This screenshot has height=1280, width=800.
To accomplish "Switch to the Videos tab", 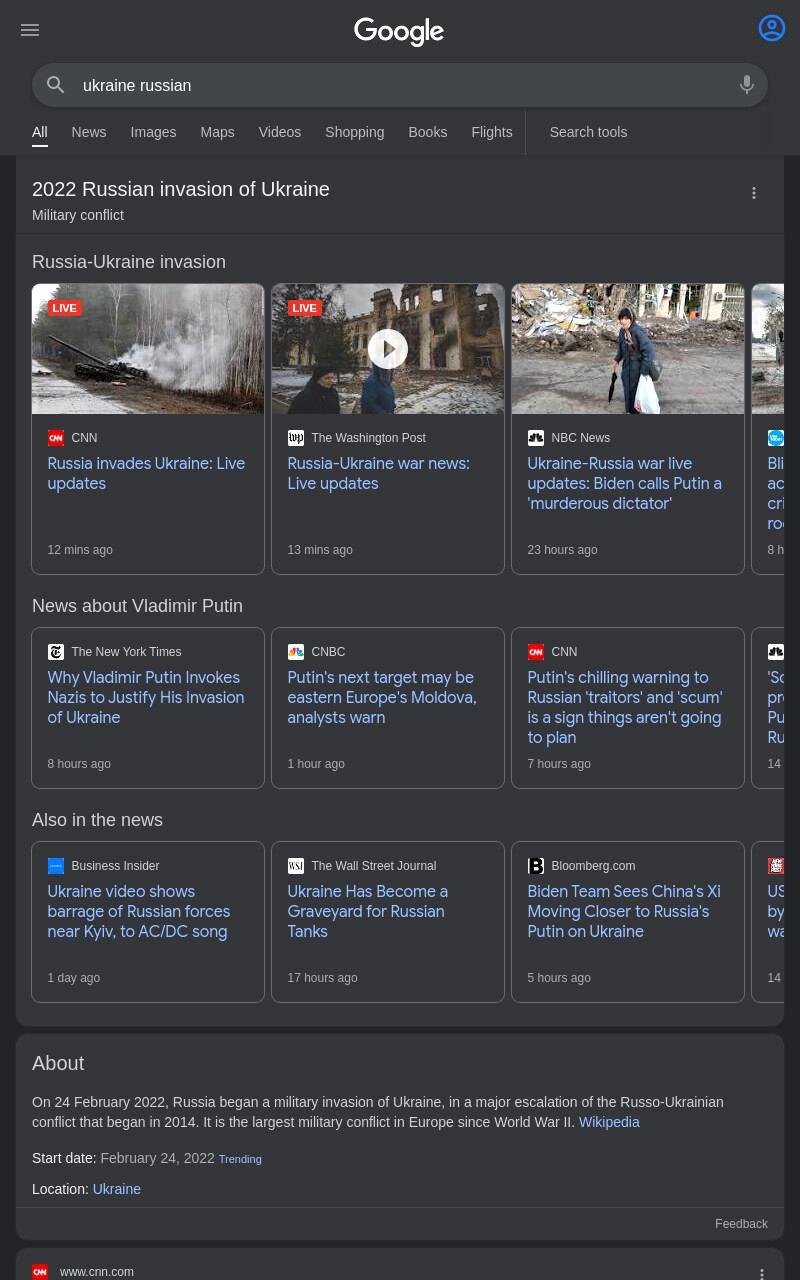I will tap(280, 132).
